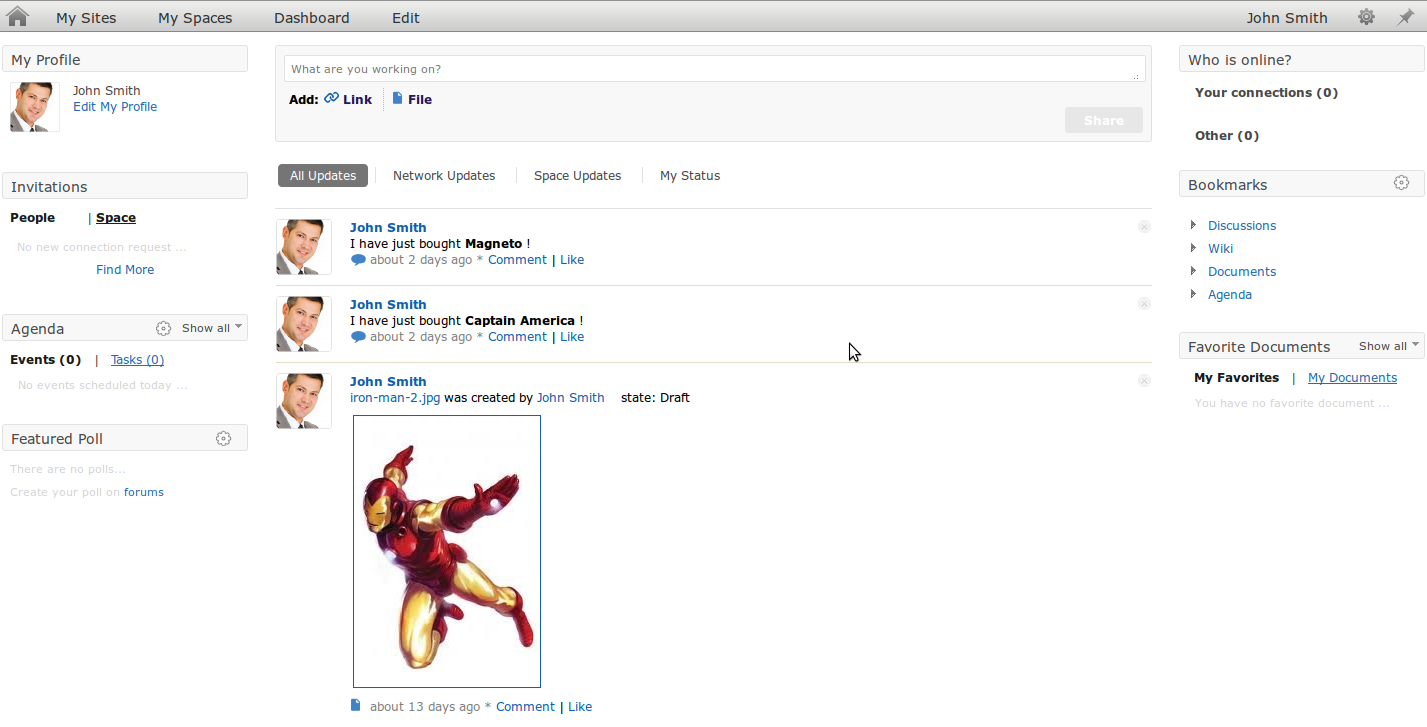Expand the Documents bookmark arrow
Screen dimensions: 1427x727
1193,271
